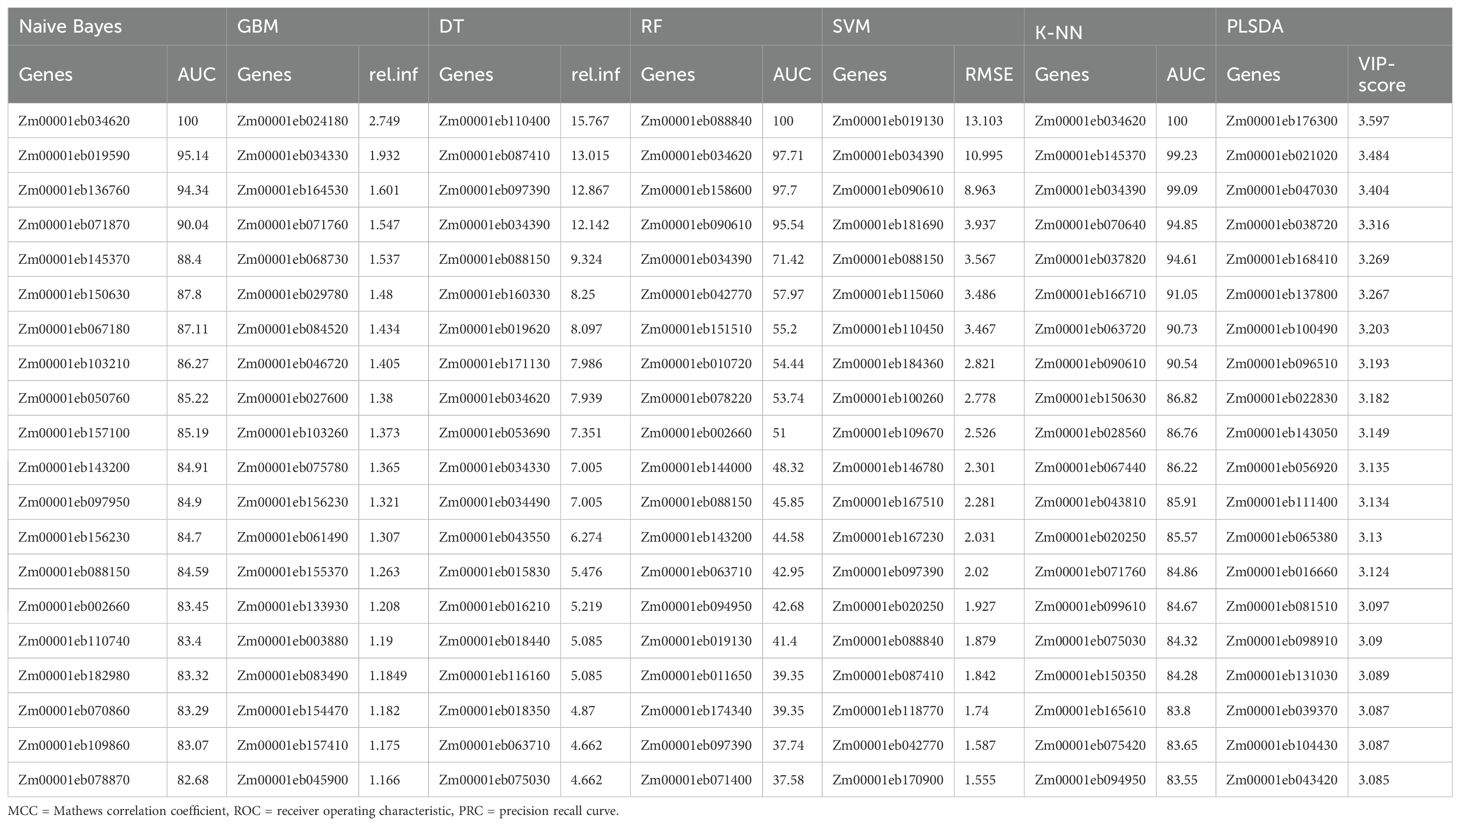
Task: Select gene cell Zm00001eb184360
Action: (x=888, y=364)
